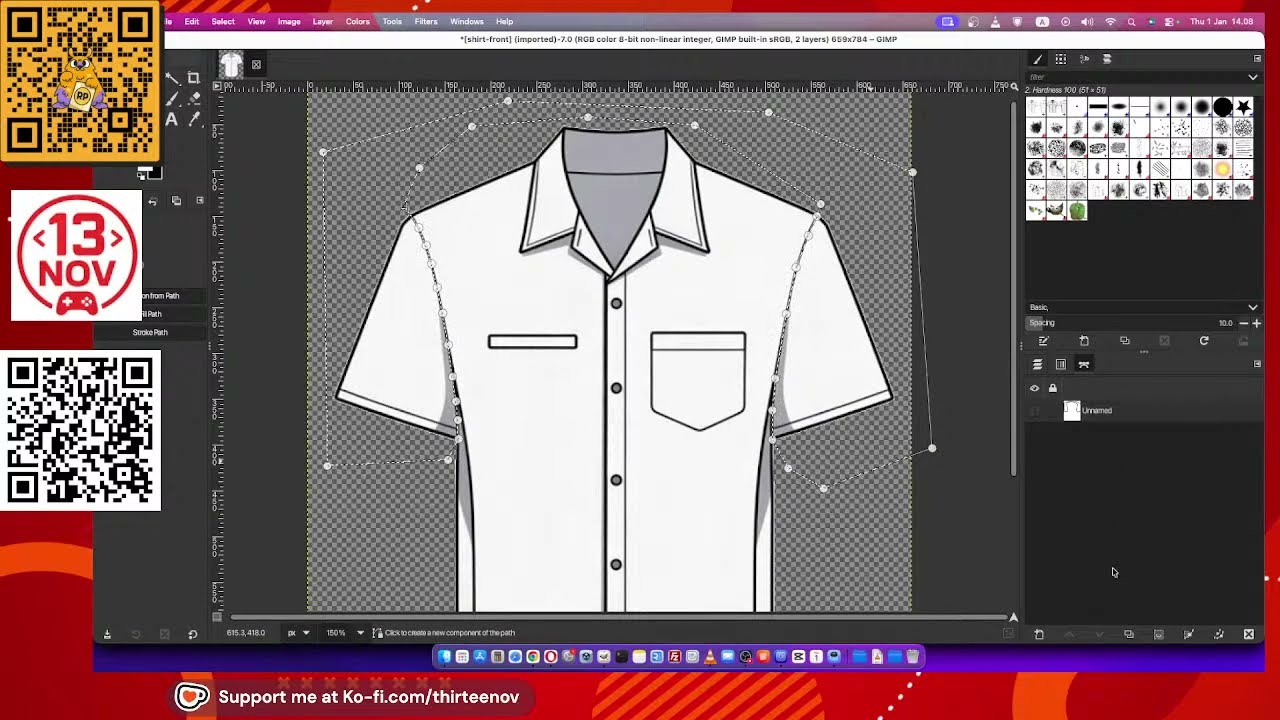Open the foreground/background color swatch
Image resolution: width=1280 pixels, height=720 pixels.
point(148,174)
